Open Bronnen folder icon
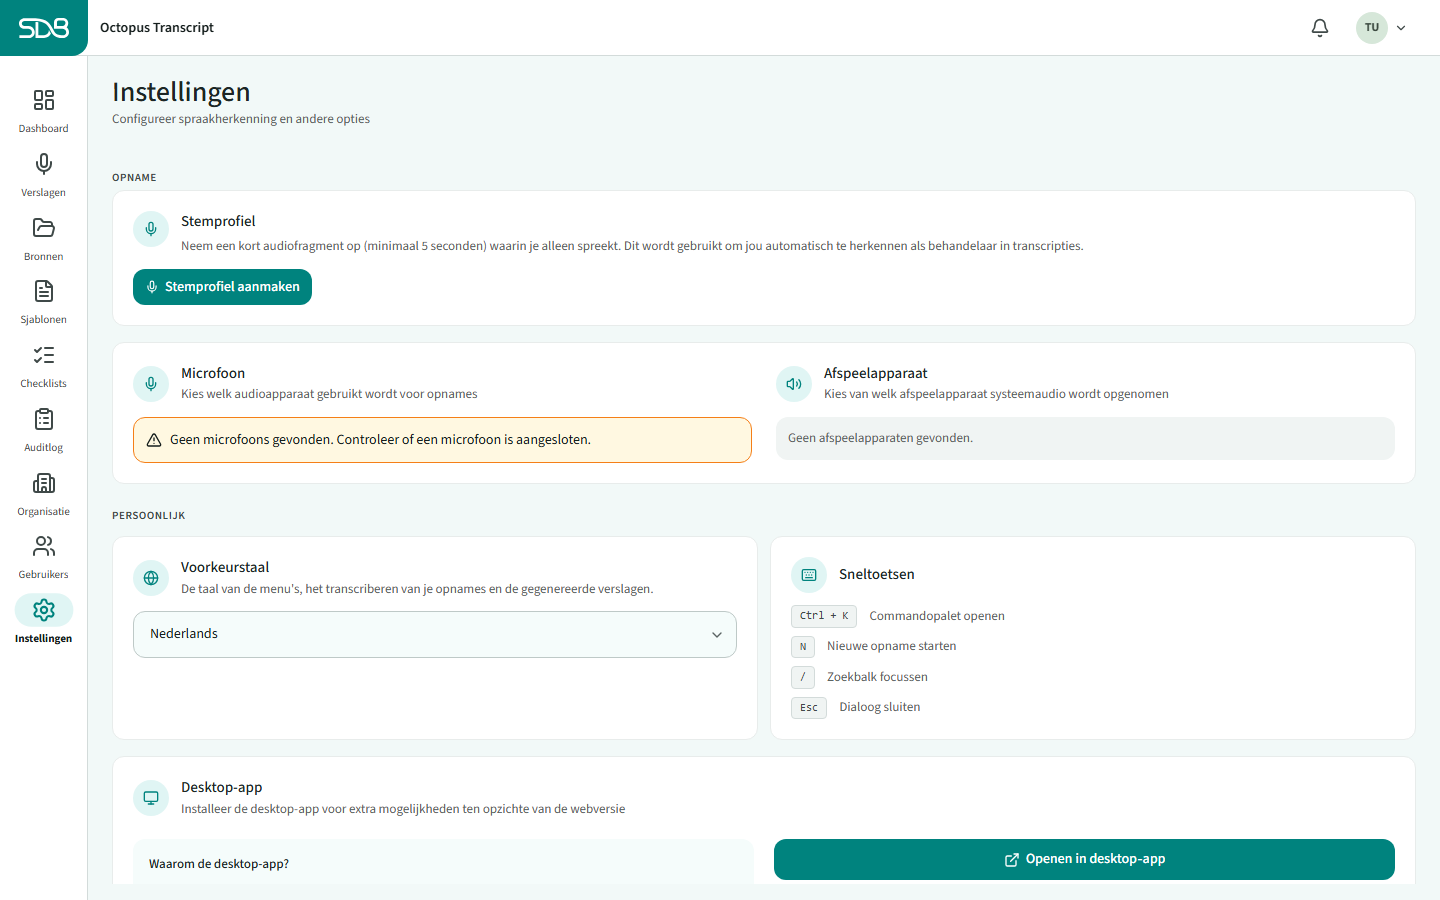 pos(44,228)
